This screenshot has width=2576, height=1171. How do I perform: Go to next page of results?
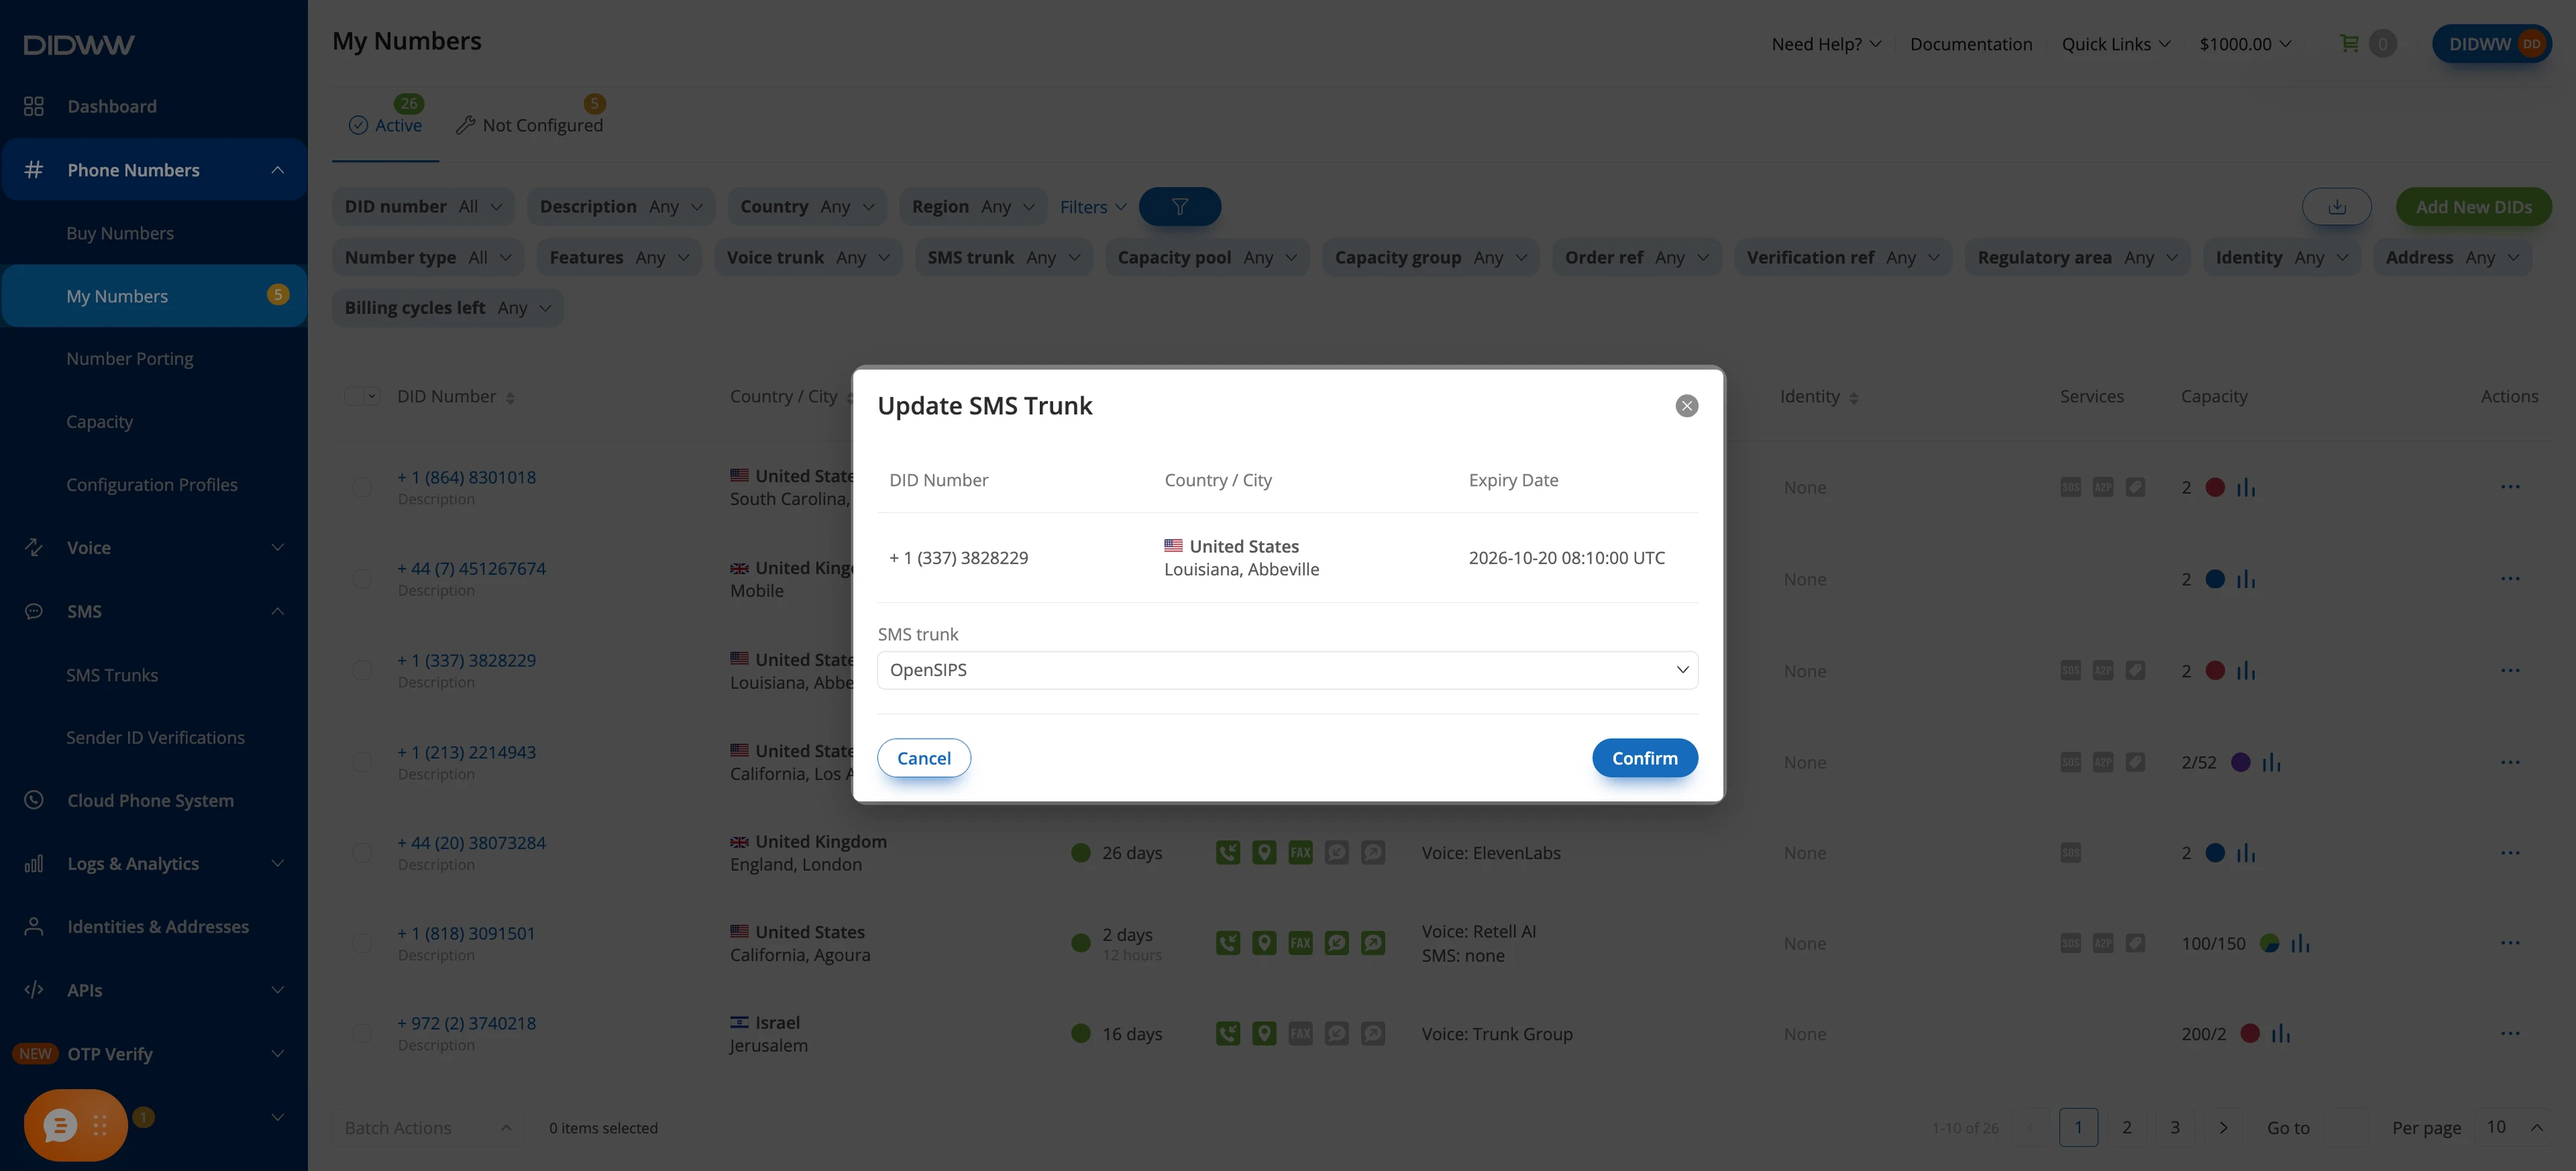tap(2222, 1127)
